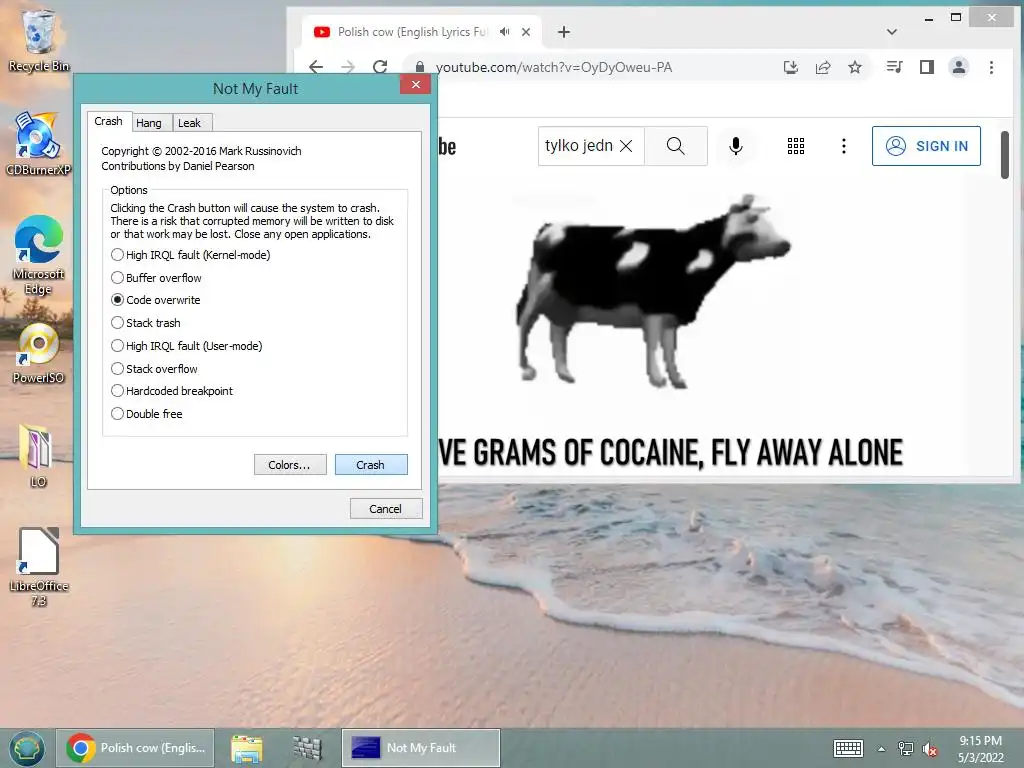Close the Polish cow tab
Viewport: 1024px width, 768px height.
(x=526, y=32)
